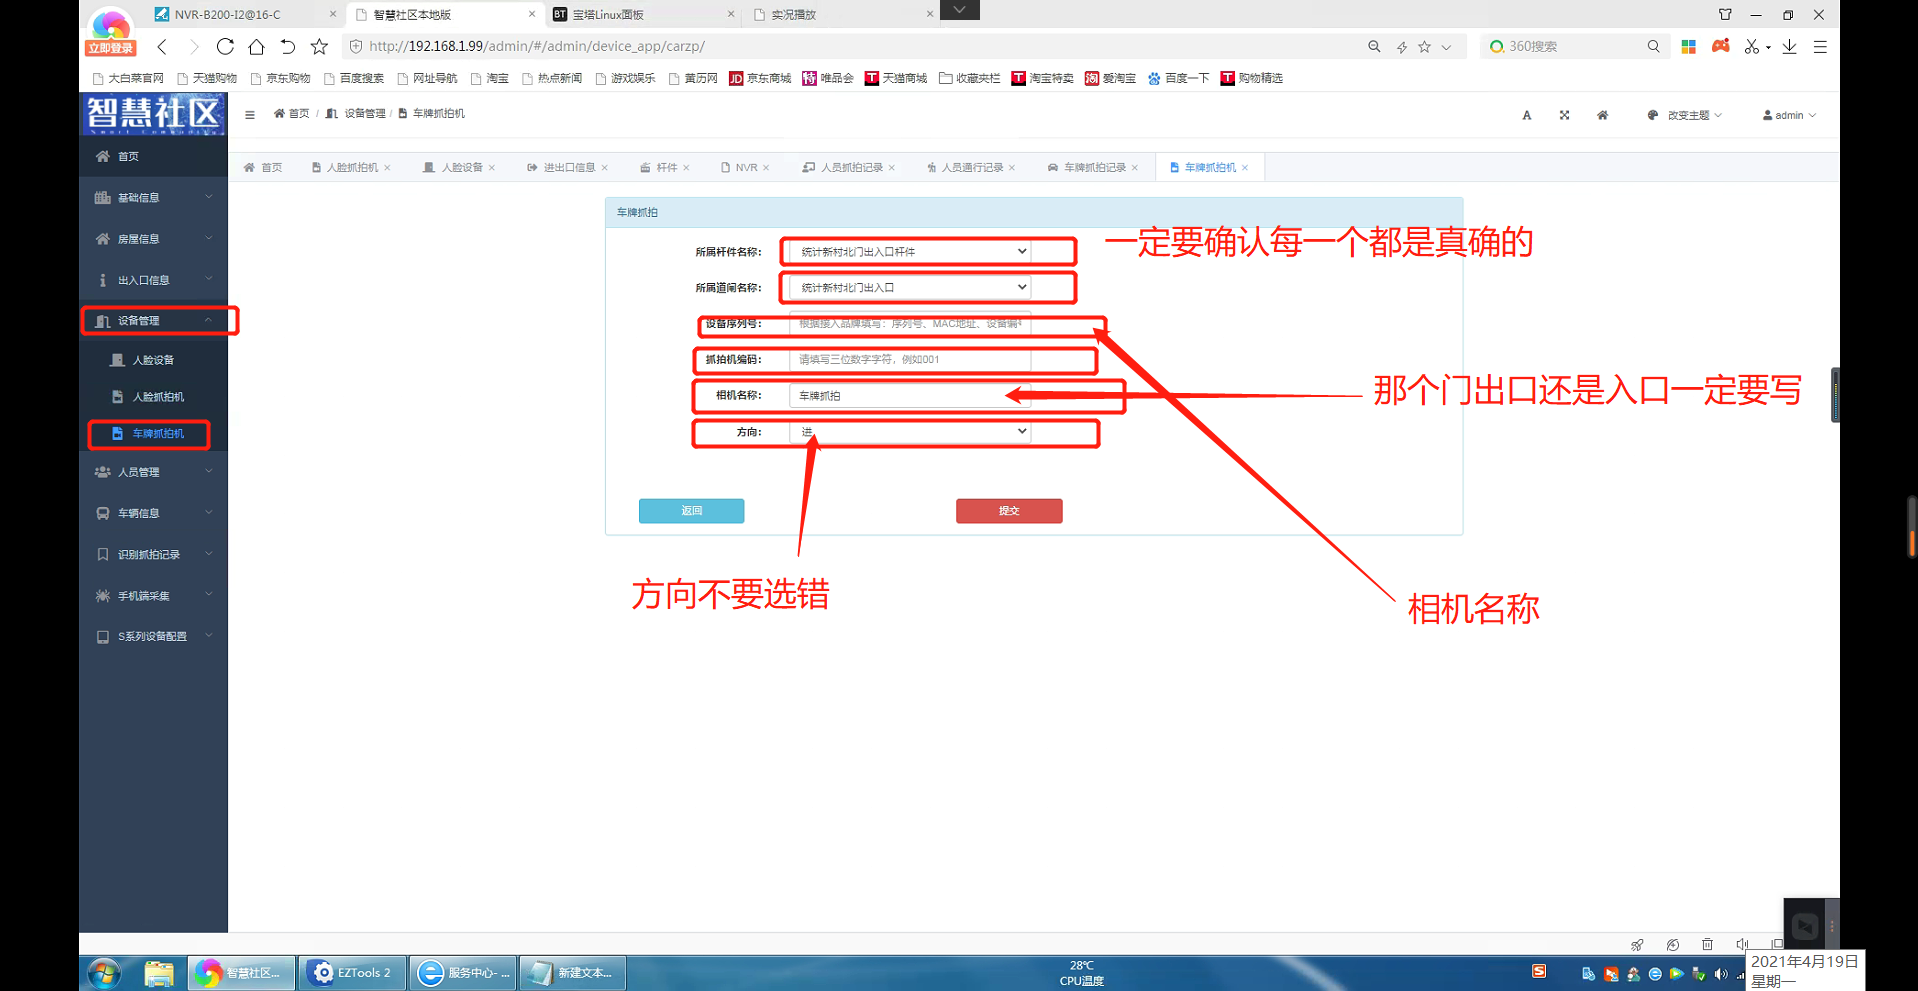Open 人脸抓拍机 in the sidebar
This screenshot has width=1918, height=991.
tap(158, 397)
